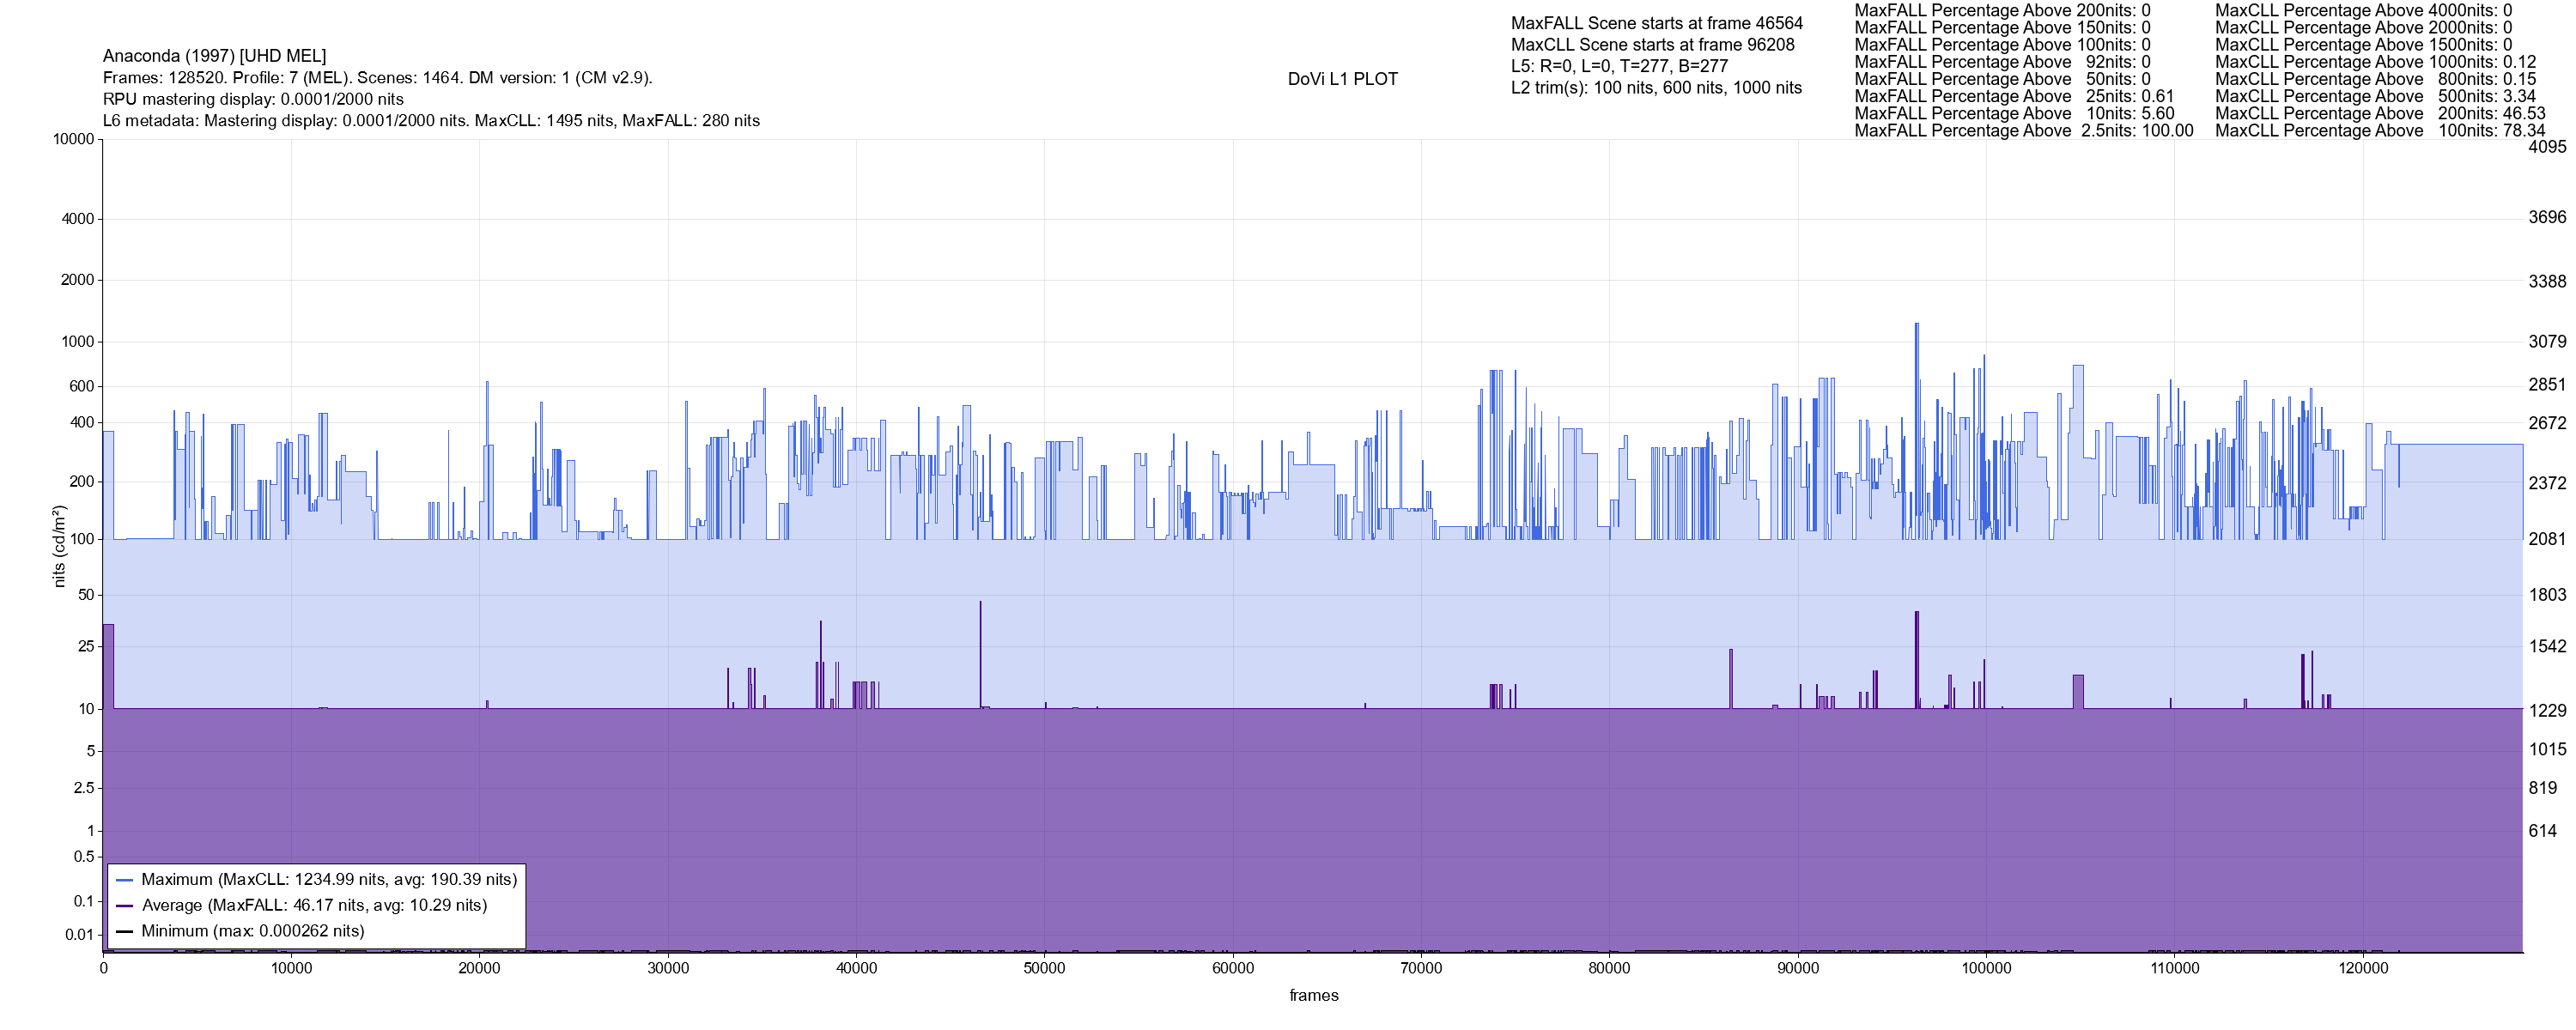2576x1030 pixels.
Task: Click 'MaxCLL Percentage Above 100nits: 78.34' line
Action: point(2379,131)
